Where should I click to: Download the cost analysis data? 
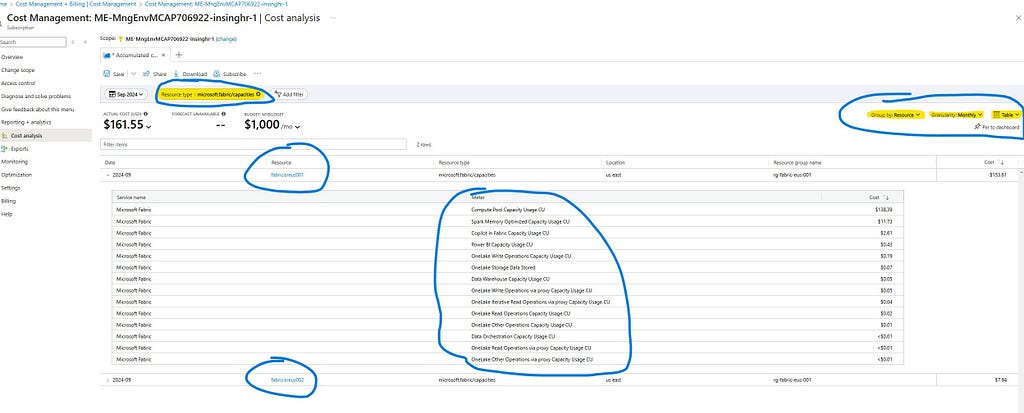point(190,74)
